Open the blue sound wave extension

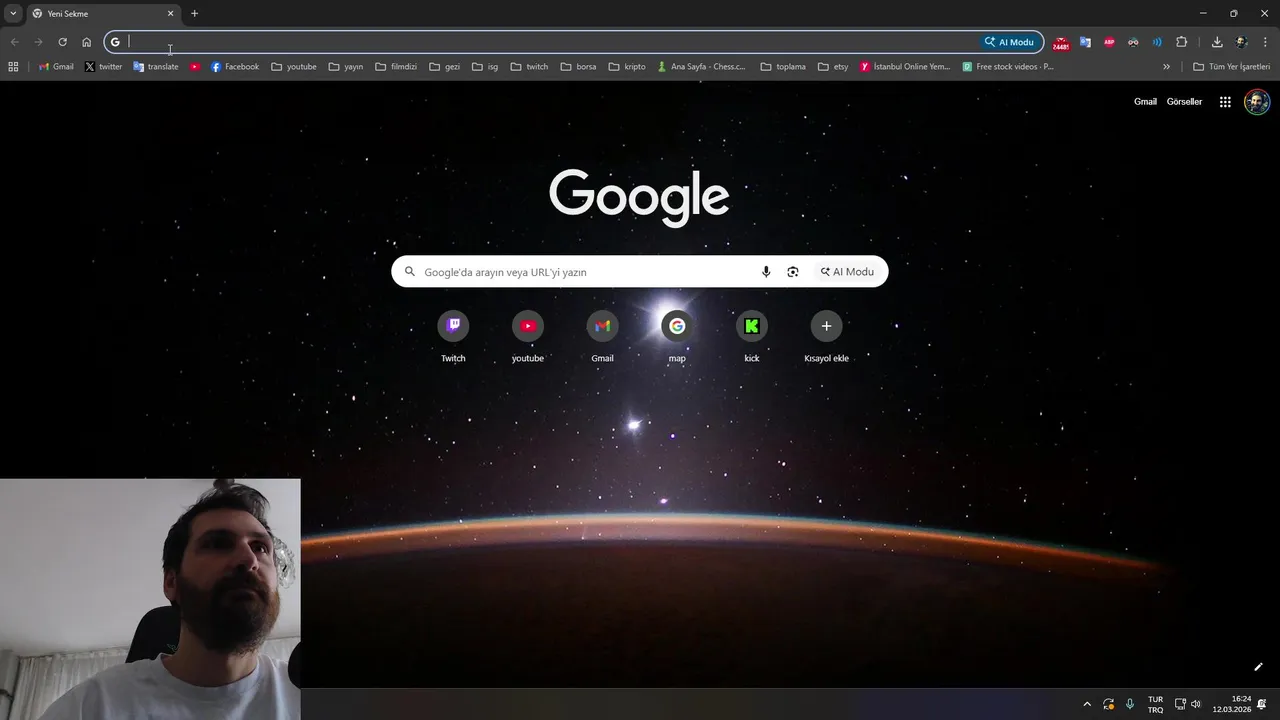click(1157, 42)
